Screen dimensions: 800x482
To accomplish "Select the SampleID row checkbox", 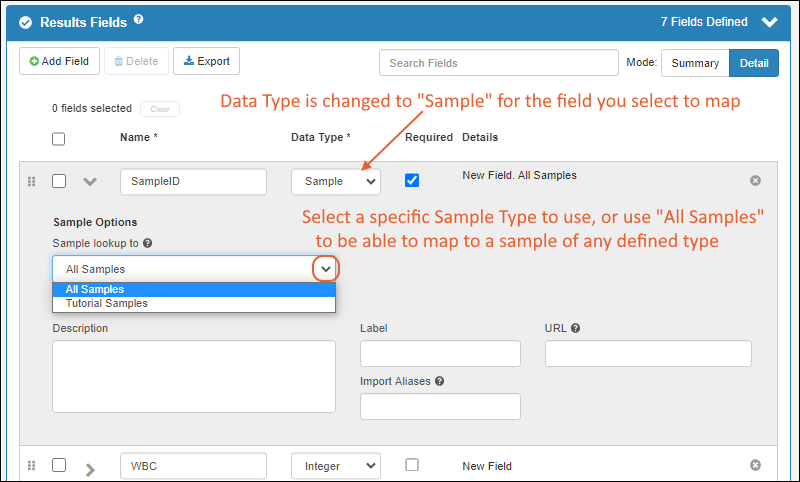I will (59, 181).
